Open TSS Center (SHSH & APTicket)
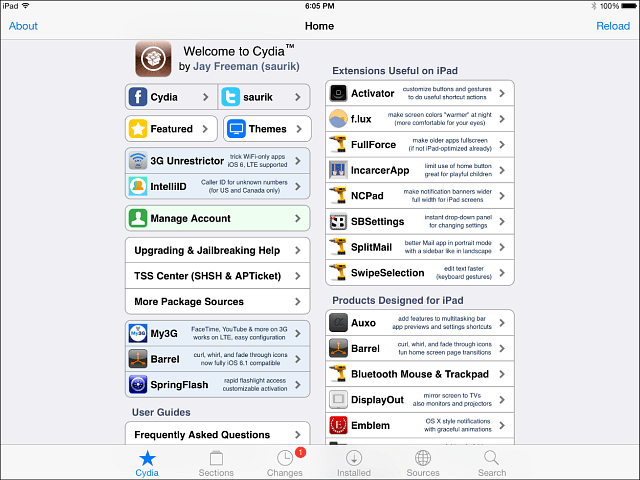The width and height of the screenshot is (640, 480). tap(218, 276)
